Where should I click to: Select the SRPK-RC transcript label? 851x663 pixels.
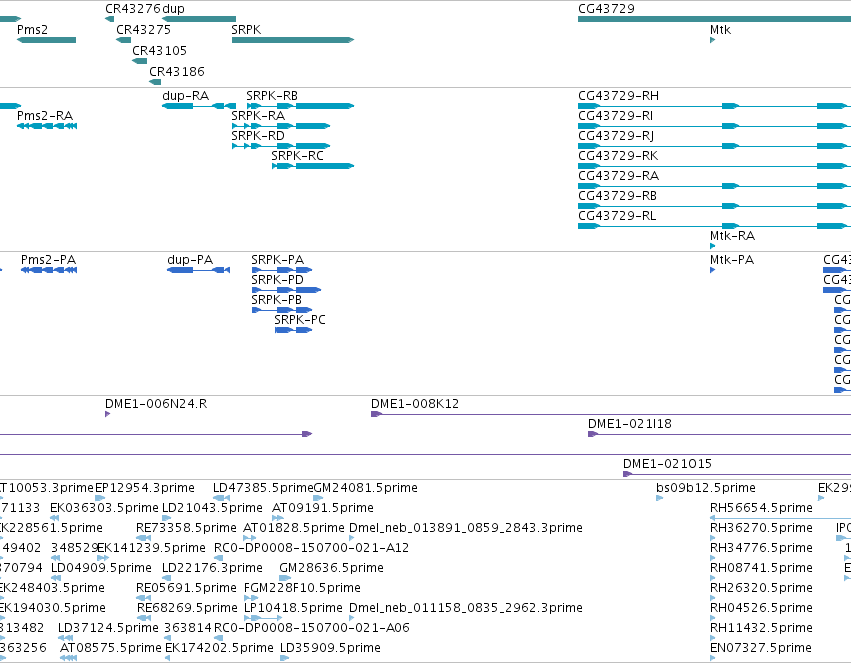click(x=297, y=156)
